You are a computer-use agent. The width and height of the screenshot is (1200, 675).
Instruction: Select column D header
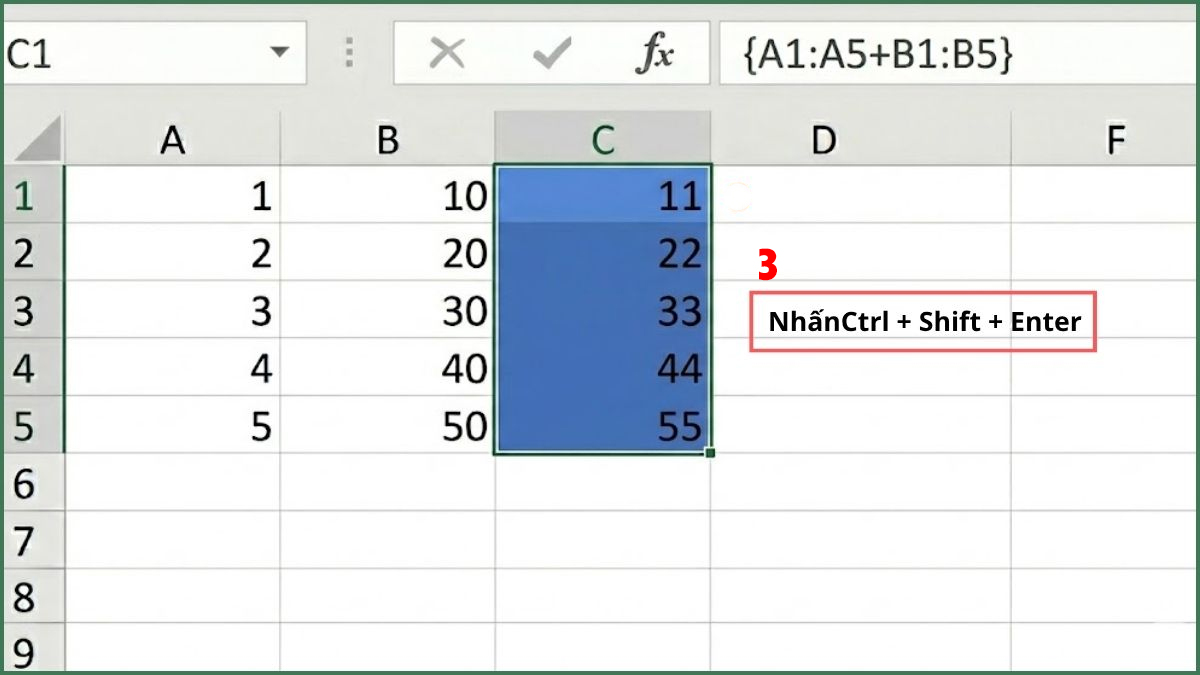(822, 138)
